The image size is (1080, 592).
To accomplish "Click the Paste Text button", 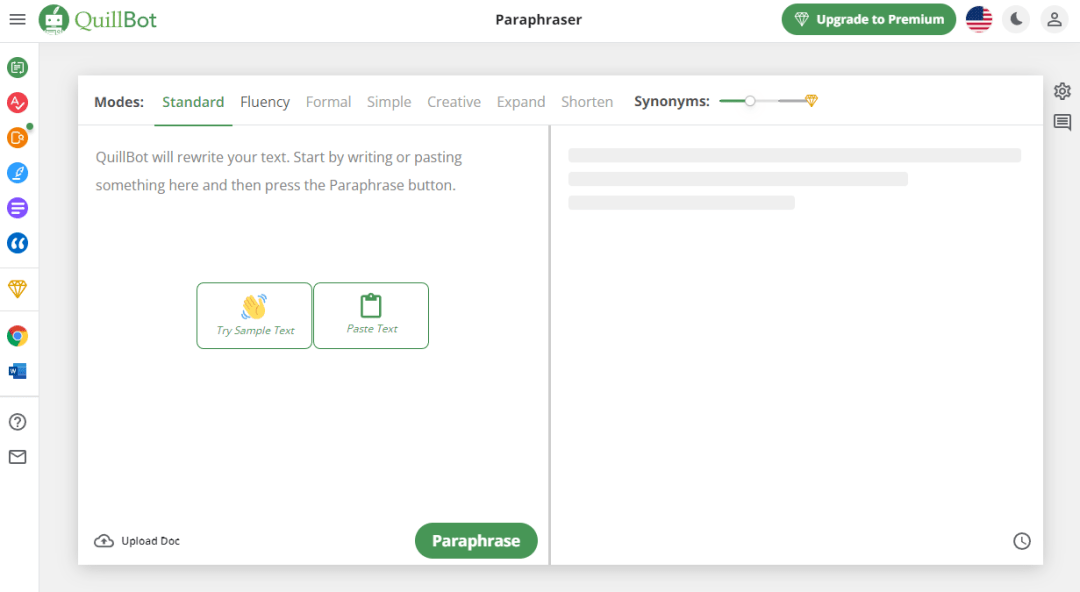I will click(x=371, y=316).
